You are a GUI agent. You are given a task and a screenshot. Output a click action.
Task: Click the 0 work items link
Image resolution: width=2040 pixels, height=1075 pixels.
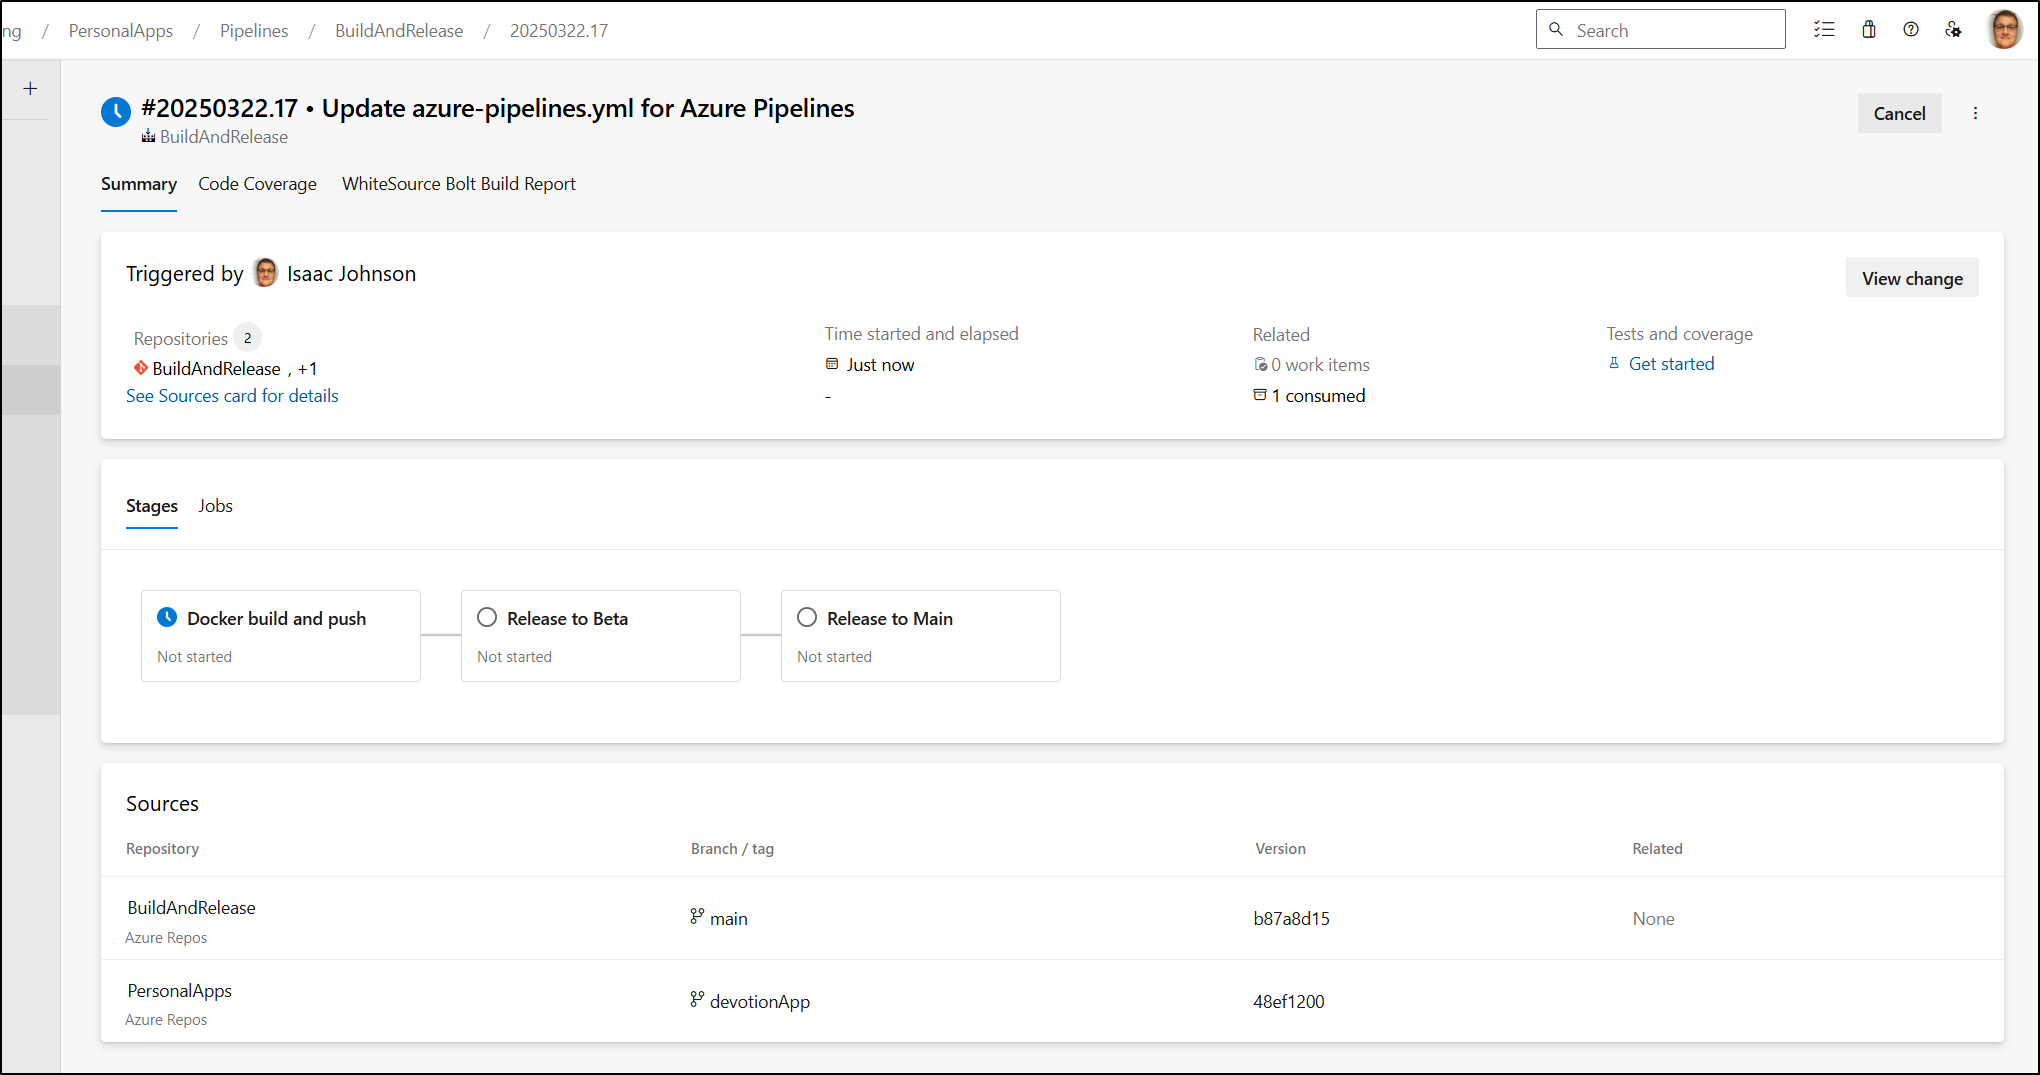click(1320, 365)
